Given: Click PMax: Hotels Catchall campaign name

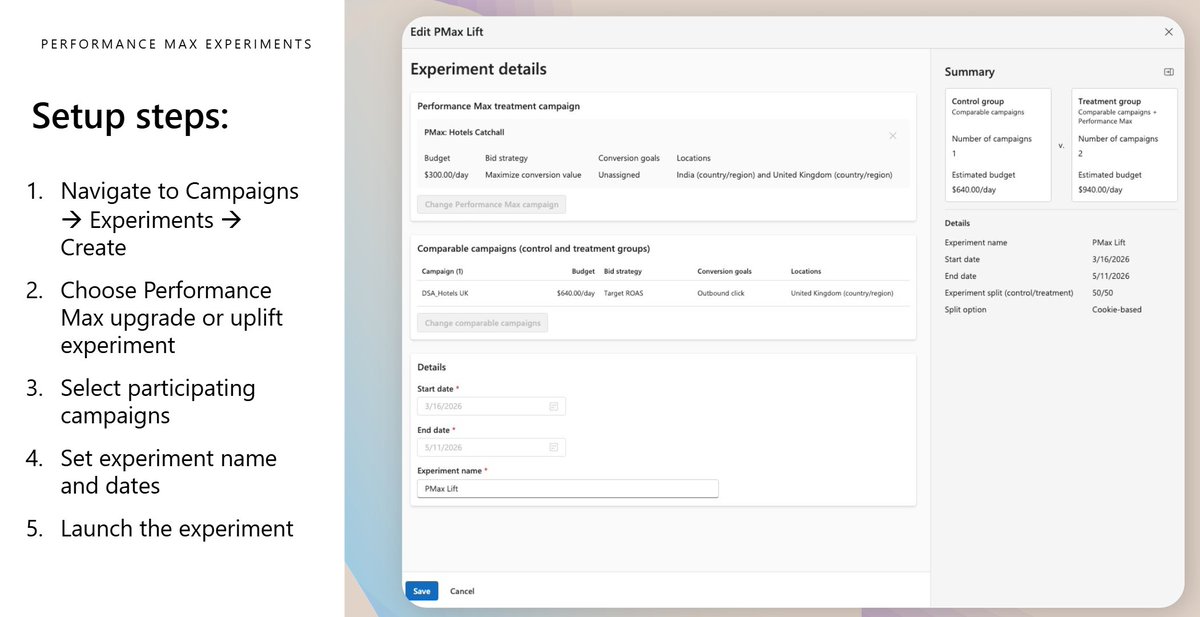Looking at the screenshot, I should 465,132.
